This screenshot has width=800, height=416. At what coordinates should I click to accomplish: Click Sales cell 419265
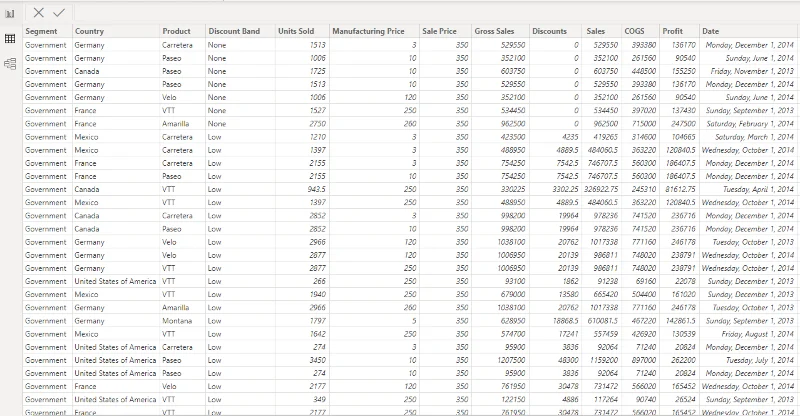click(606, 137)
